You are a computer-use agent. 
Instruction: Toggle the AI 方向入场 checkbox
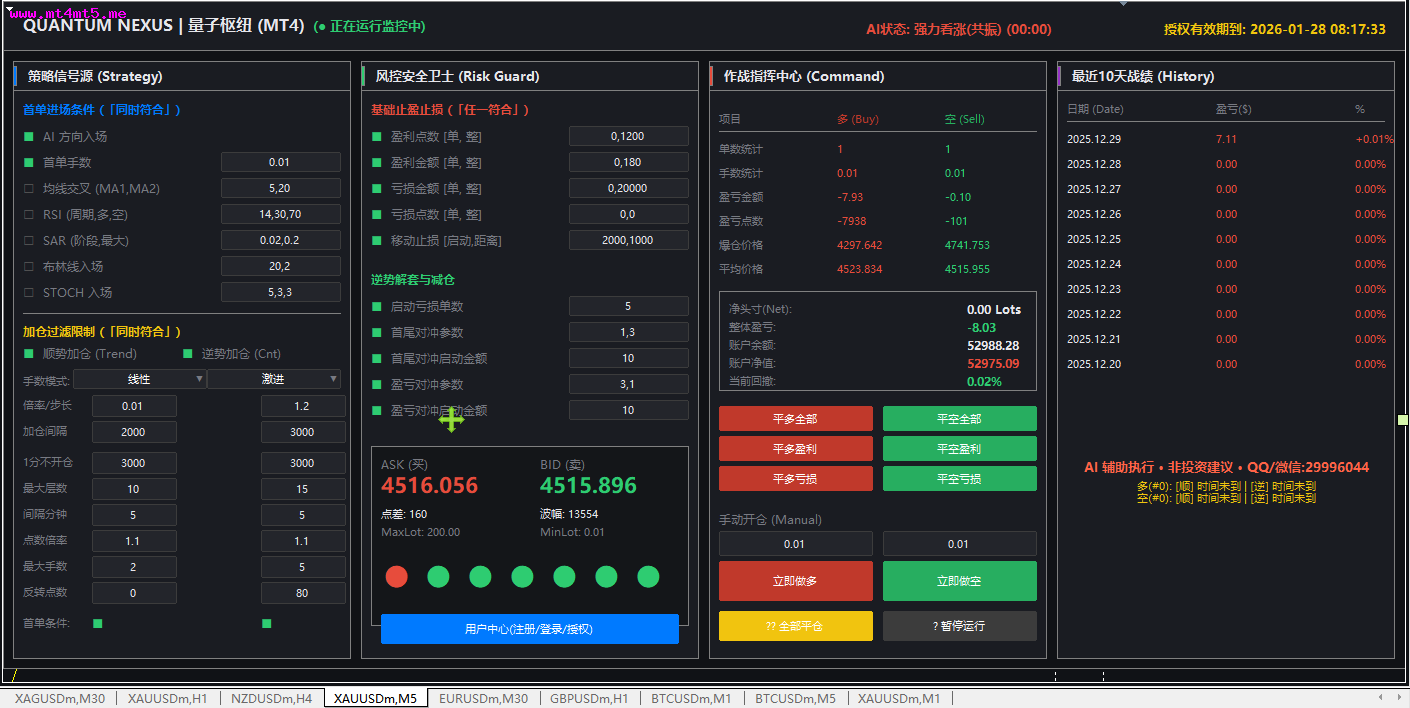(28, 136)
